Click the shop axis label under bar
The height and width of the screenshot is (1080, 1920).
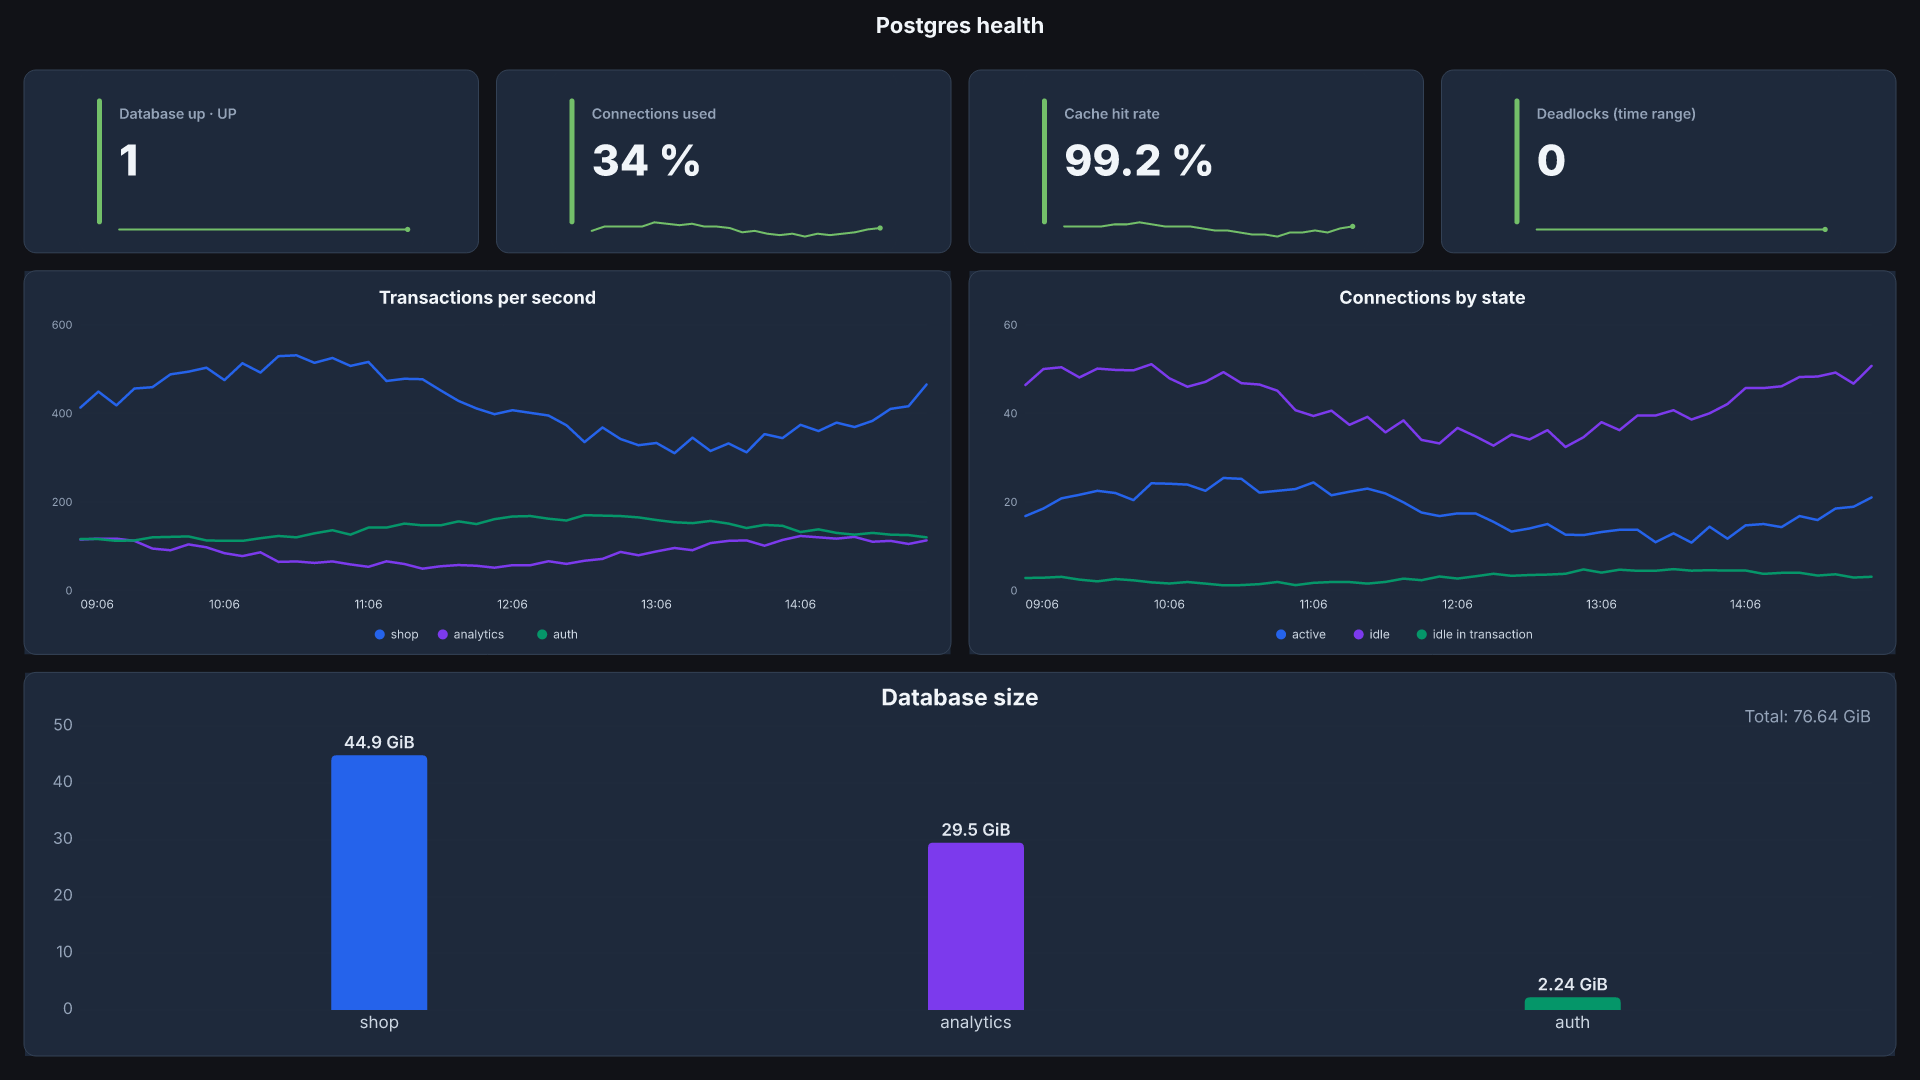pos(379,1022)
